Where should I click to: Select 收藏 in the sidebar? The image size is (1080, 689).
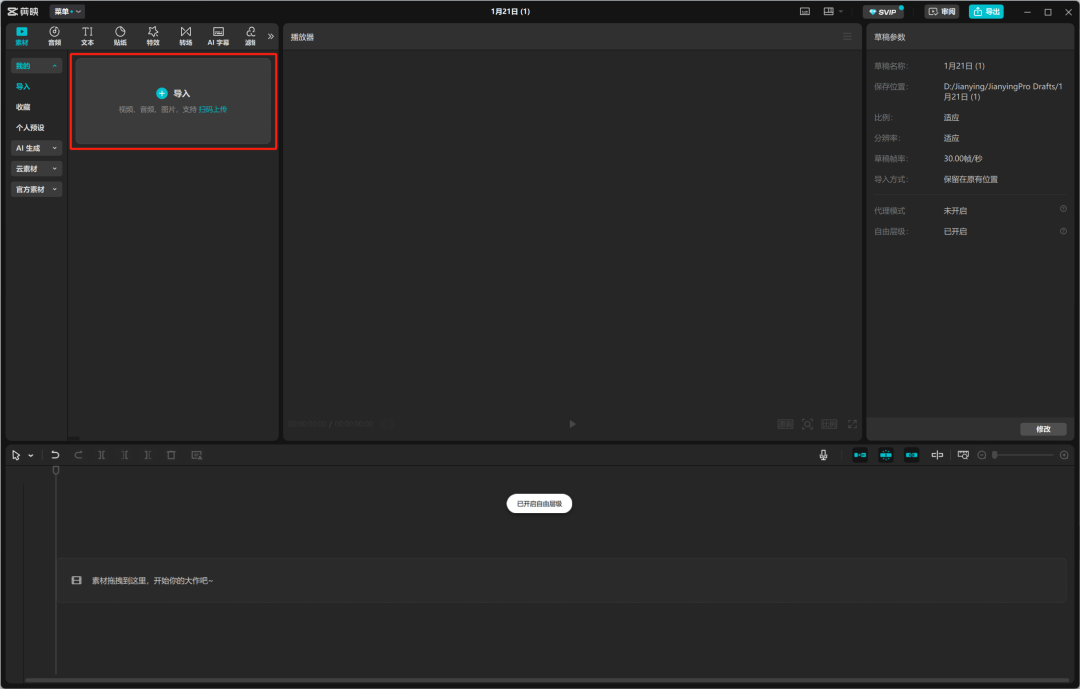pyautogui.click(x=23, y=107)
